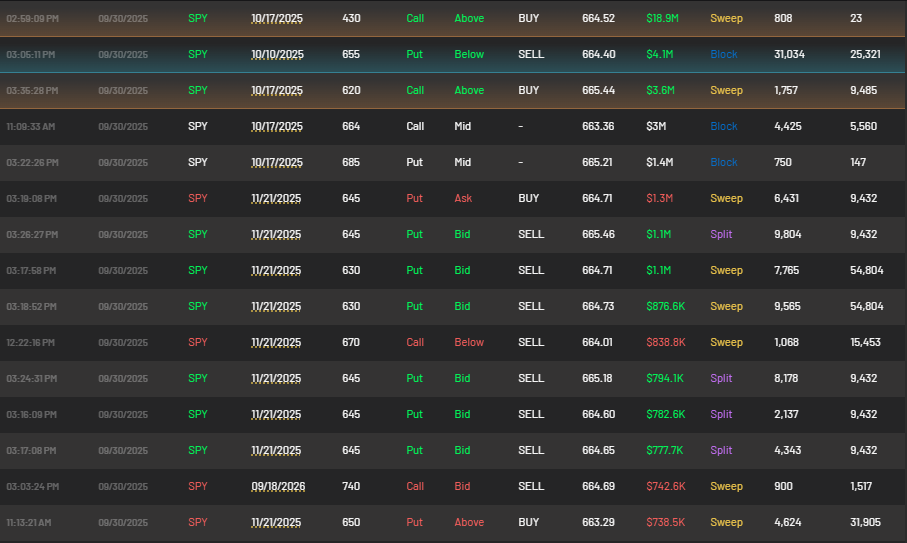907x543 pixels.
Task: Click volume value 4,343
Action: point(787,449)
